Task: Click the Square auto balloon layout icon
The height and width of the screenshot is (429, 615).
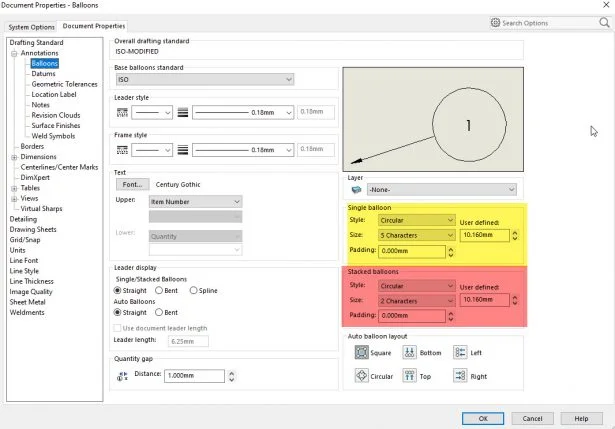Action: (361, 352)
